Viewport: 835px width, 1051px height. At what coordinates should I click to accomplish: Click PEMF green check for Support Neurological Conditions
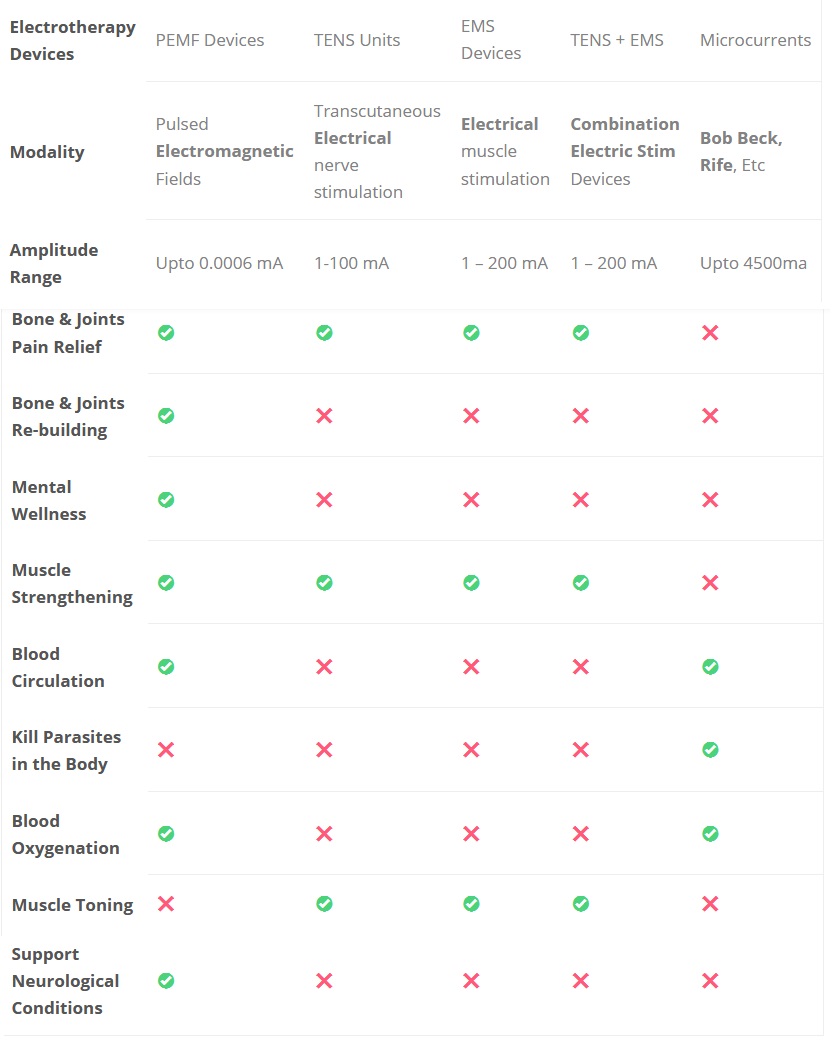tap(166, 981)
